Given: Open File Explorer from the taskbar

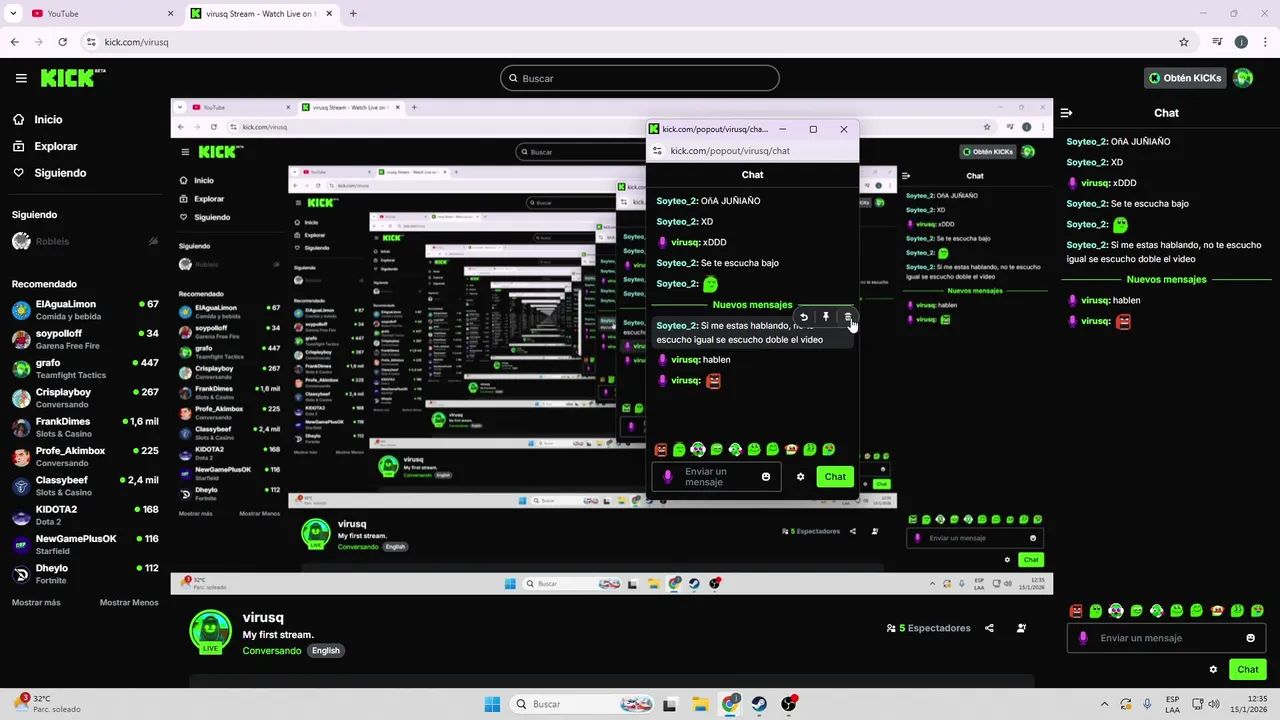Looking at the screenshot, I should (700, 704).
